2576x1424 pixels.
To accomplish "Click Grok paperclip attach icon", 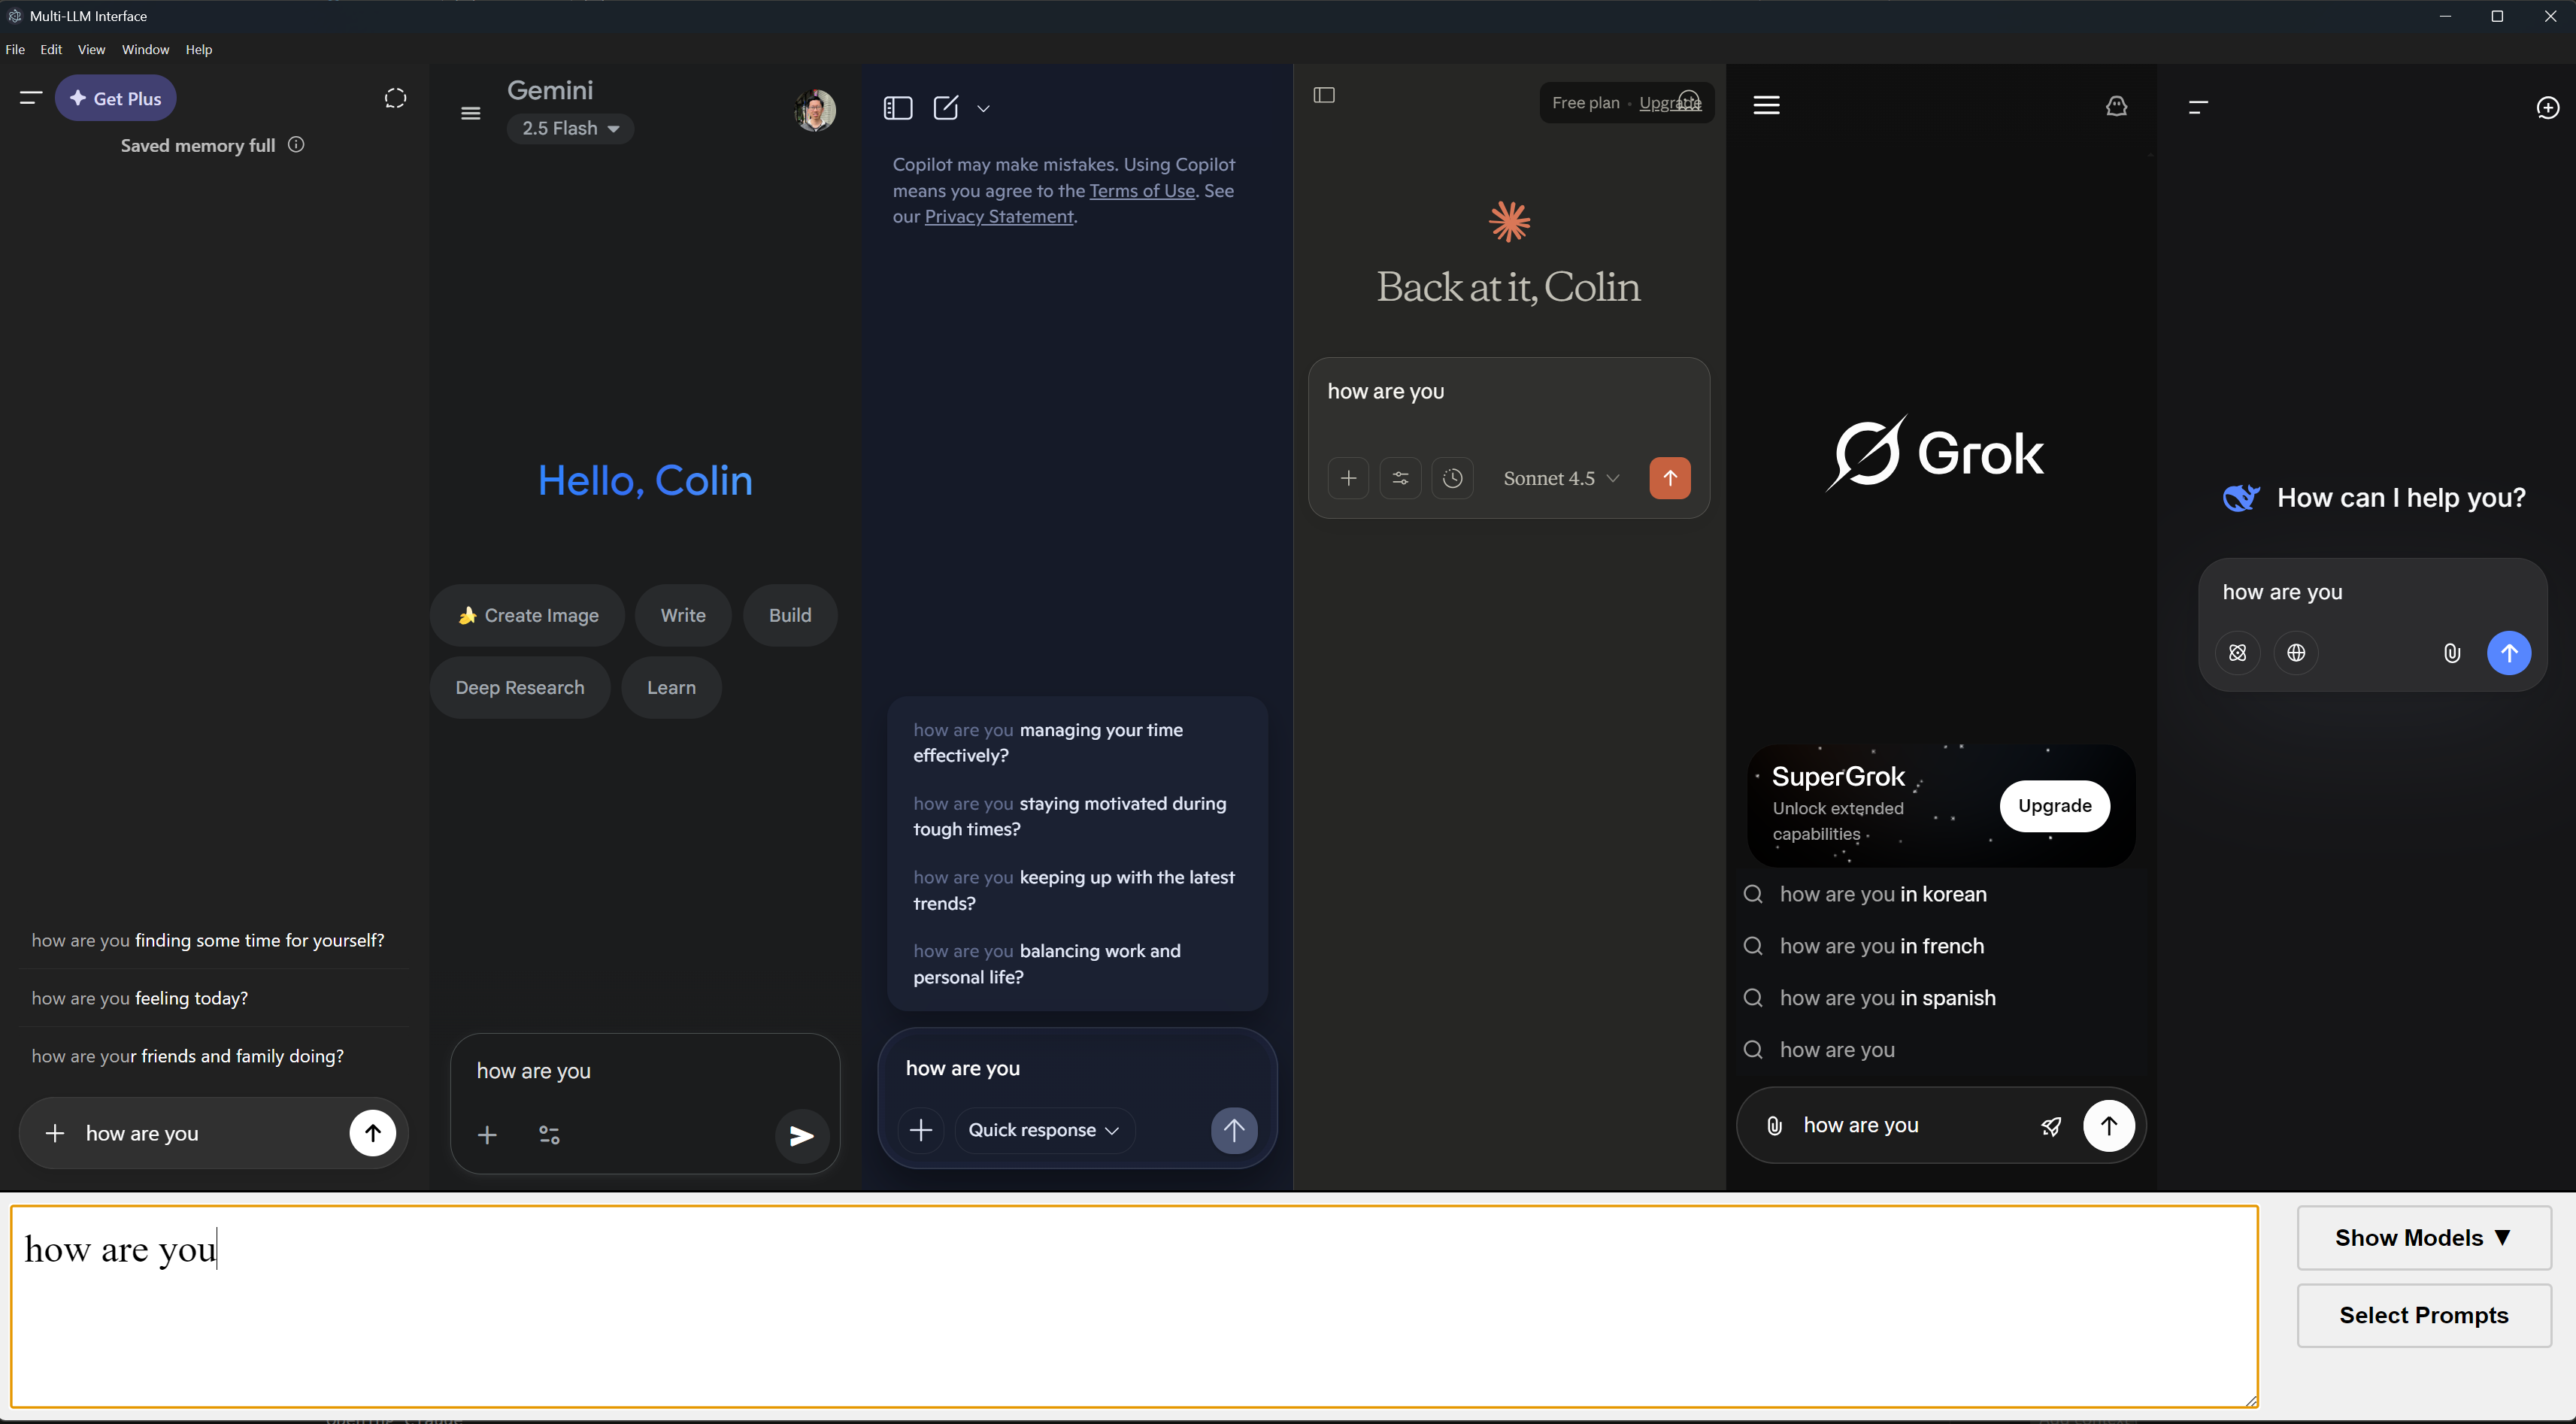I will coord(1775,1126).
